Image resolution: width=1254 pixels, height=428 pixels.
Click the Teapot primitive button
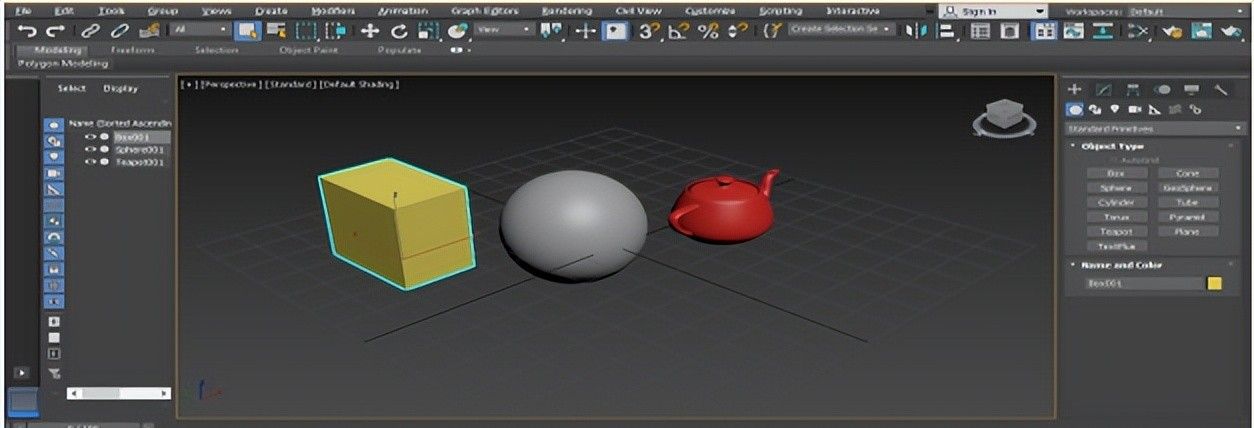coord(1115,231)
